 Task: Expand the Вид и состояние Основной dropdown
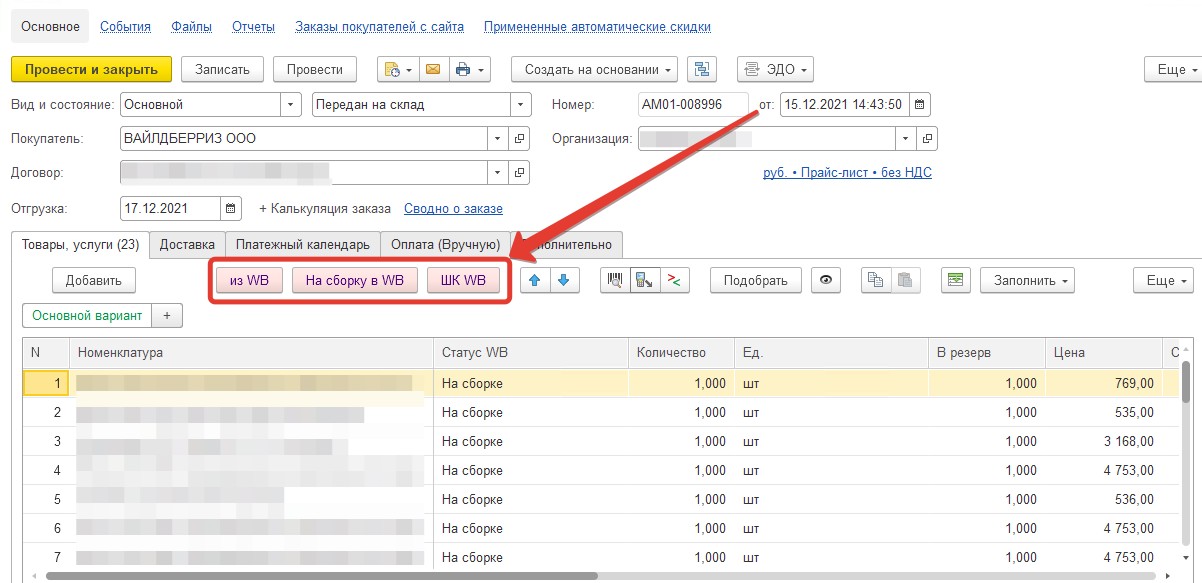point(290,104)
